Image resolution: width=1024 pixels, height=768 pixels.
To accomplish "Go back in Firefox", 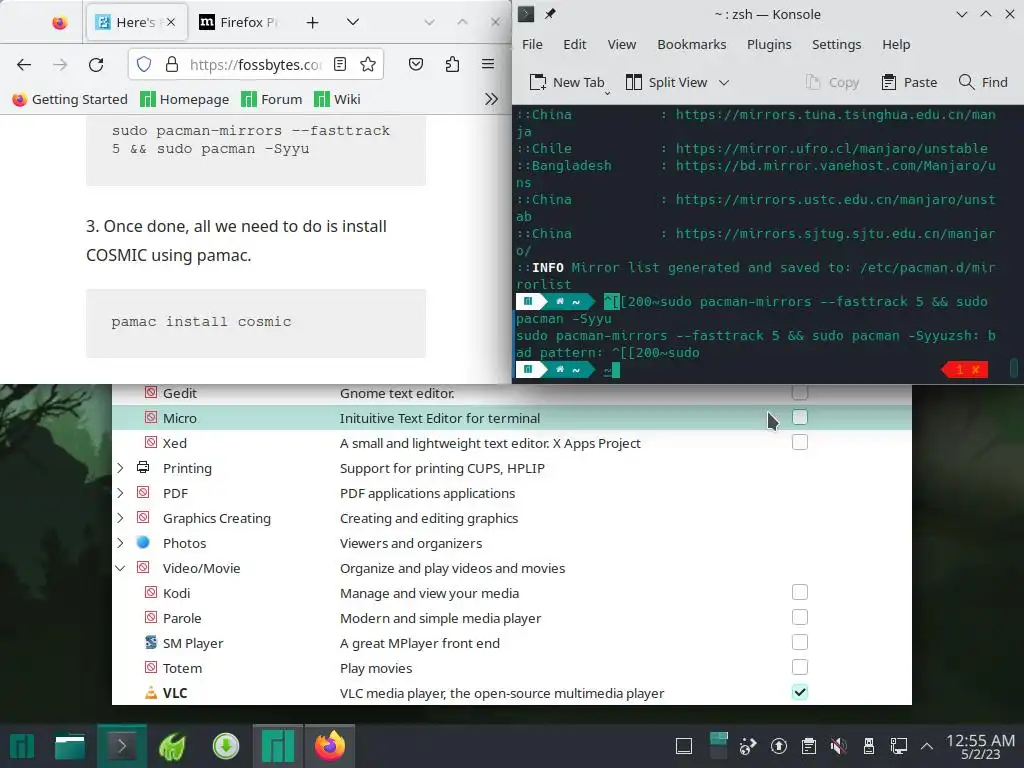I will 24,64.
